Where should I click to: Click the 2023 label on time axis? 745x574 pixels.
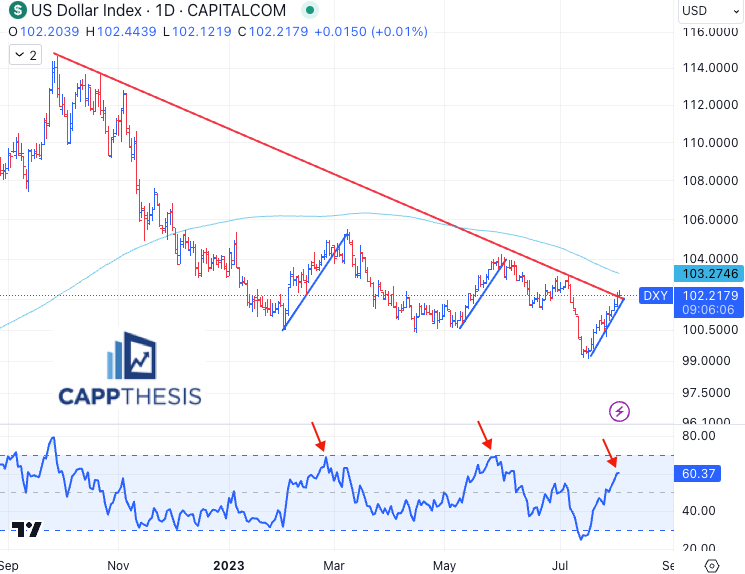pyautogui.click(x=228, y=564)
